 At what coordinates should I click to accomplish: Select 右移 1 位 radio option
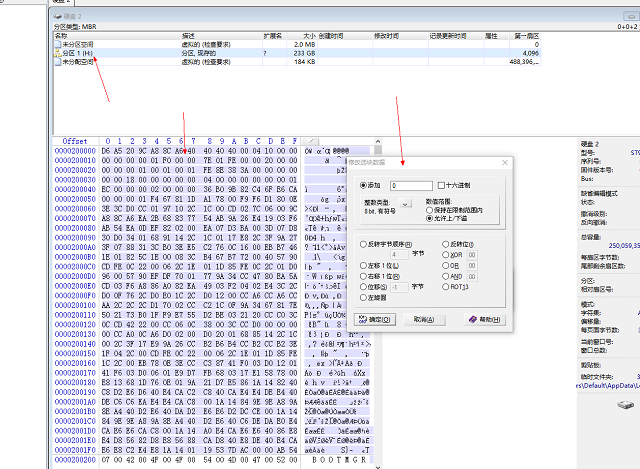pos(363,276)
